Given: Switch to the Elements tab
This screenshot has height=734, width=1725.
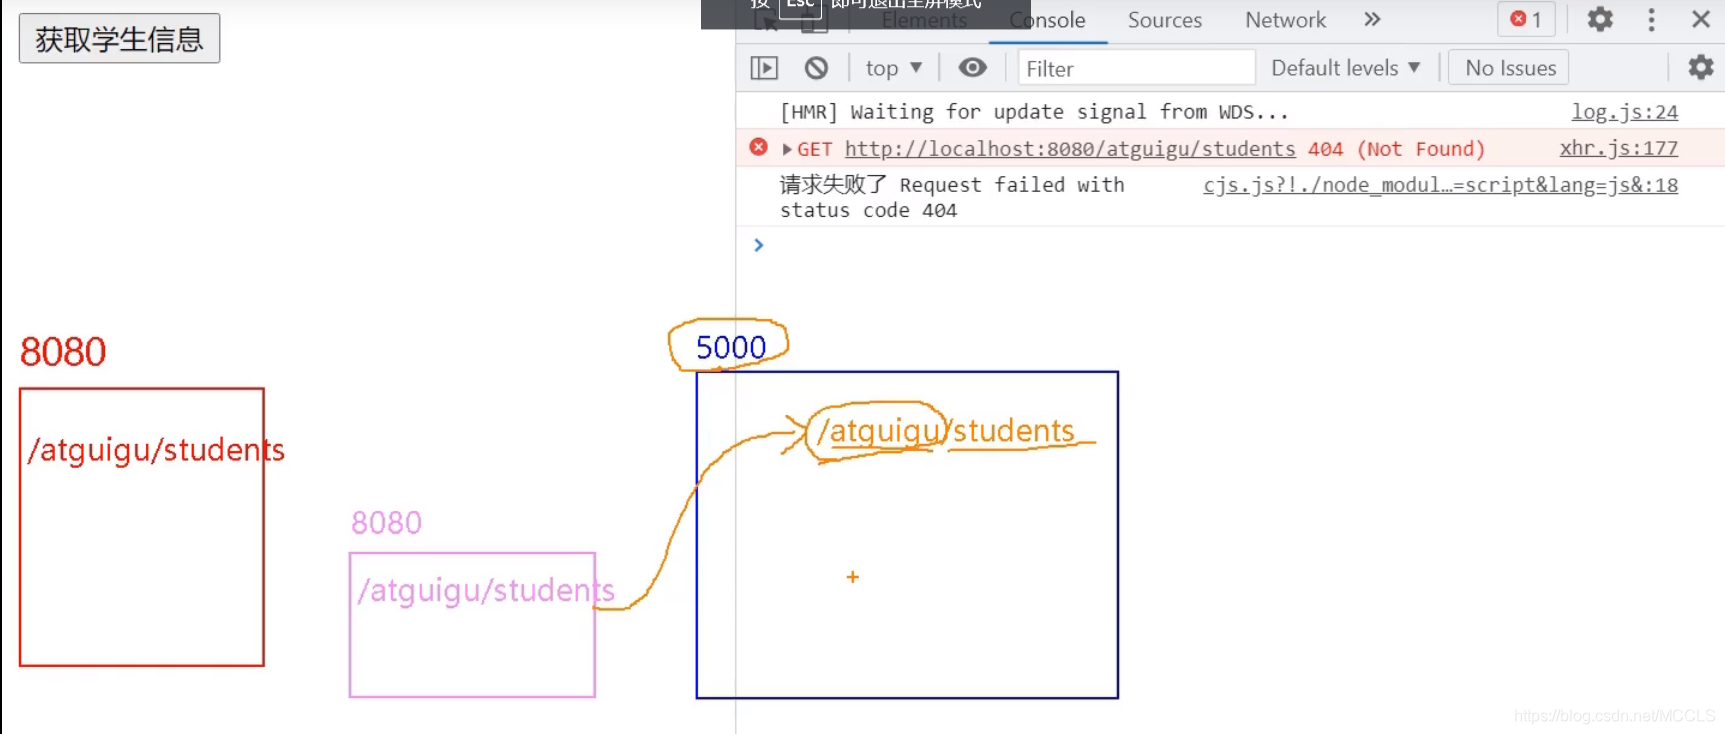Looking at the screenshot, I should coord(924,20).
